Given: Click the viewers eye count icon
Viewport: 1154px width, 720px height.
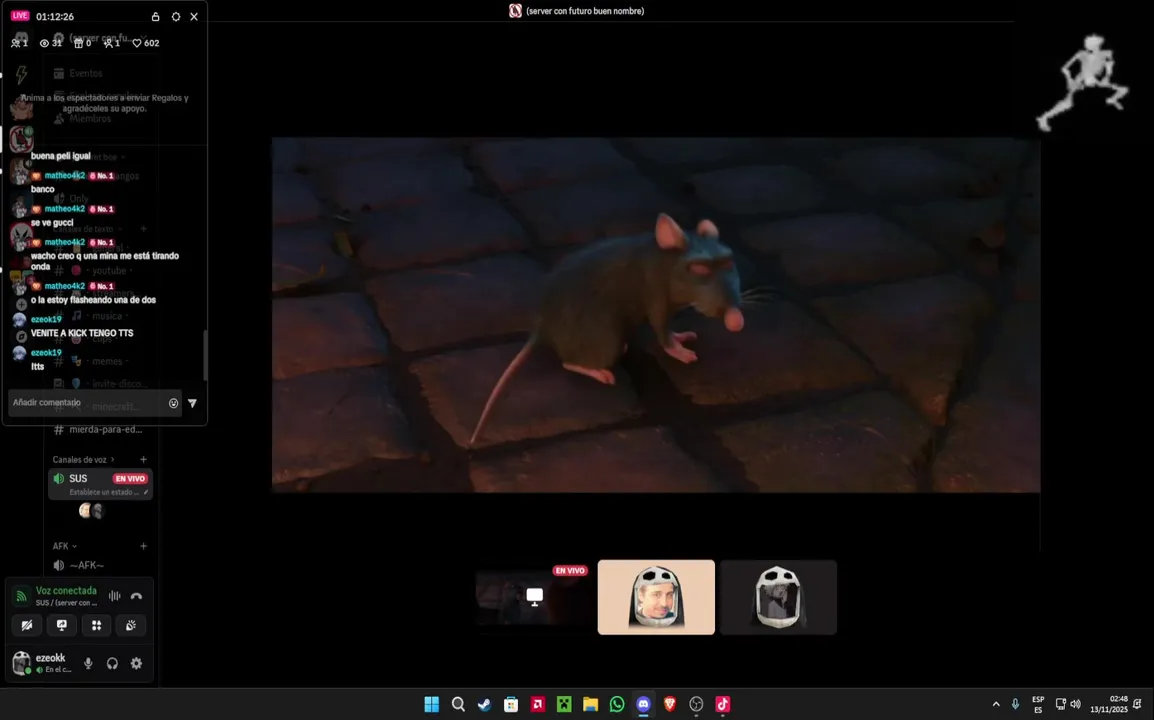Looking at the screenshot, I should click(x=44, y=43).
